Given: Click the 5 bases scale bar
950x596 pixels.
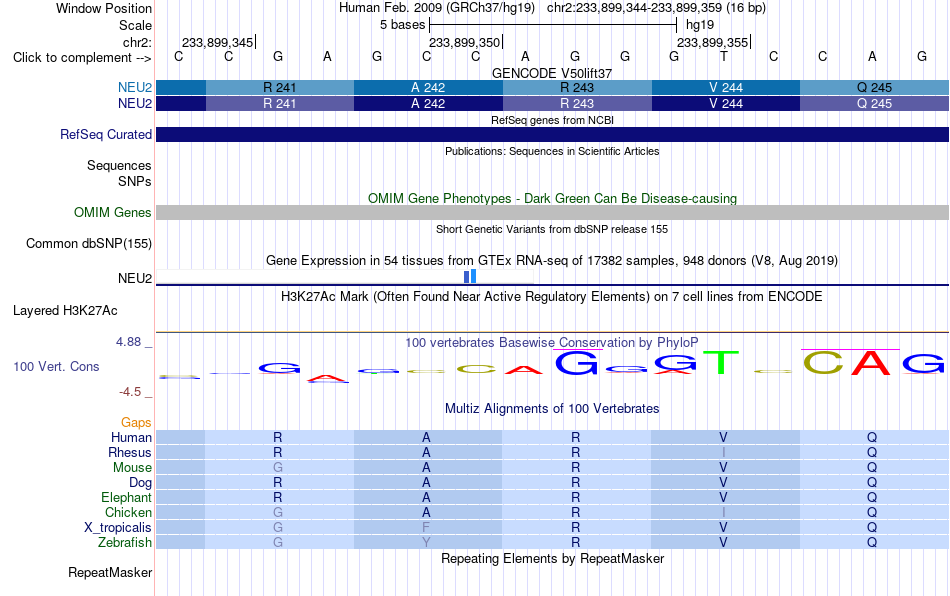Looking at the screenshot, I should [x=553, y=25].
